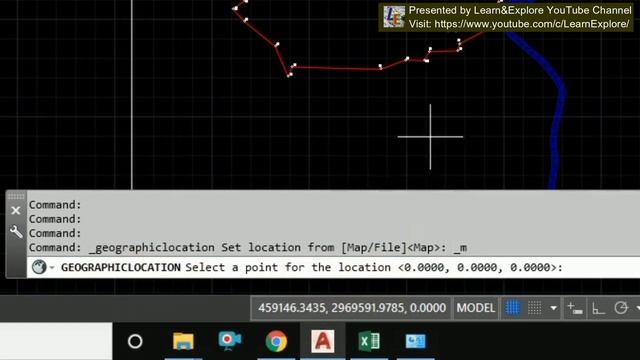
Task: Toggle polar tracking icon
Action: coord(621,308)
